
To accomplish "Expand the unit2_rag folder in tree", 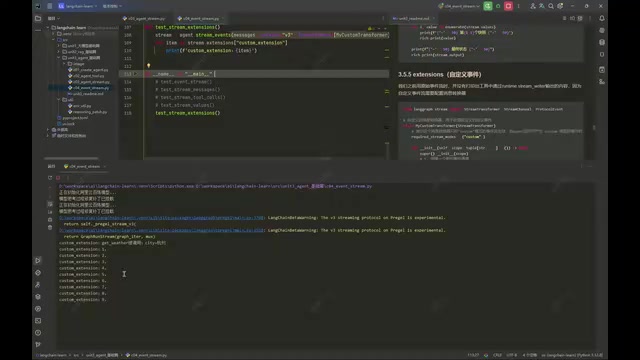I will [59, 52].
